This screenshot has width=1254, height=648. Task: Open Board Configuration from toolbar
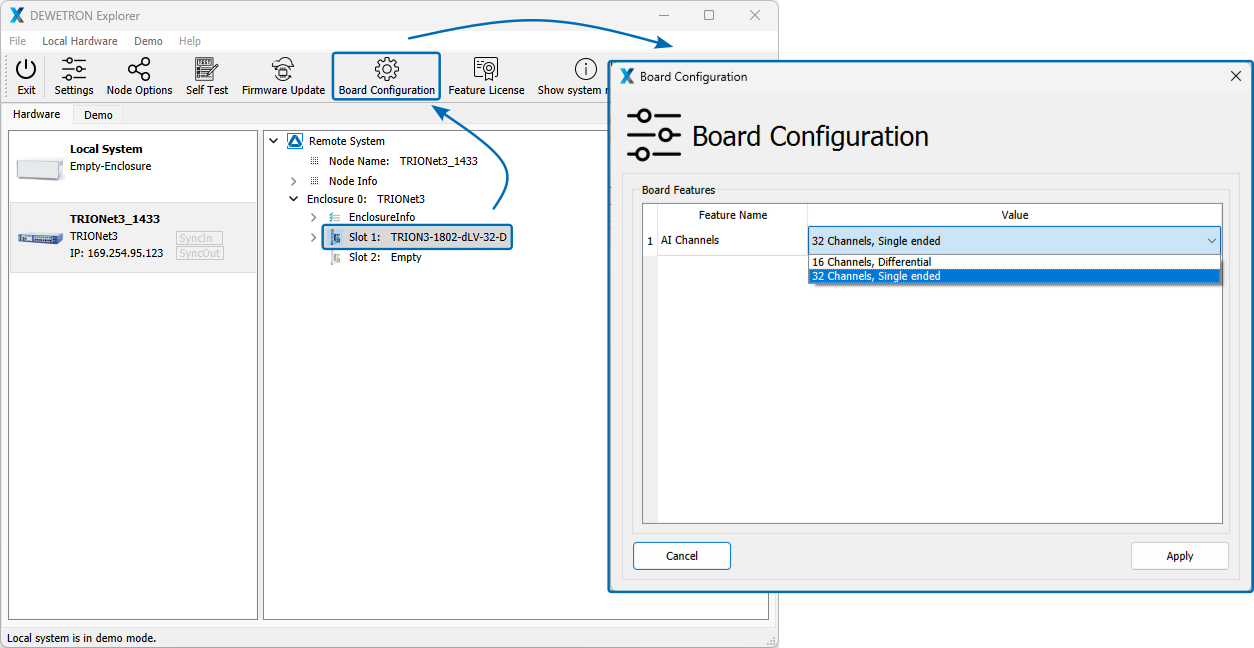pos(386,77)
